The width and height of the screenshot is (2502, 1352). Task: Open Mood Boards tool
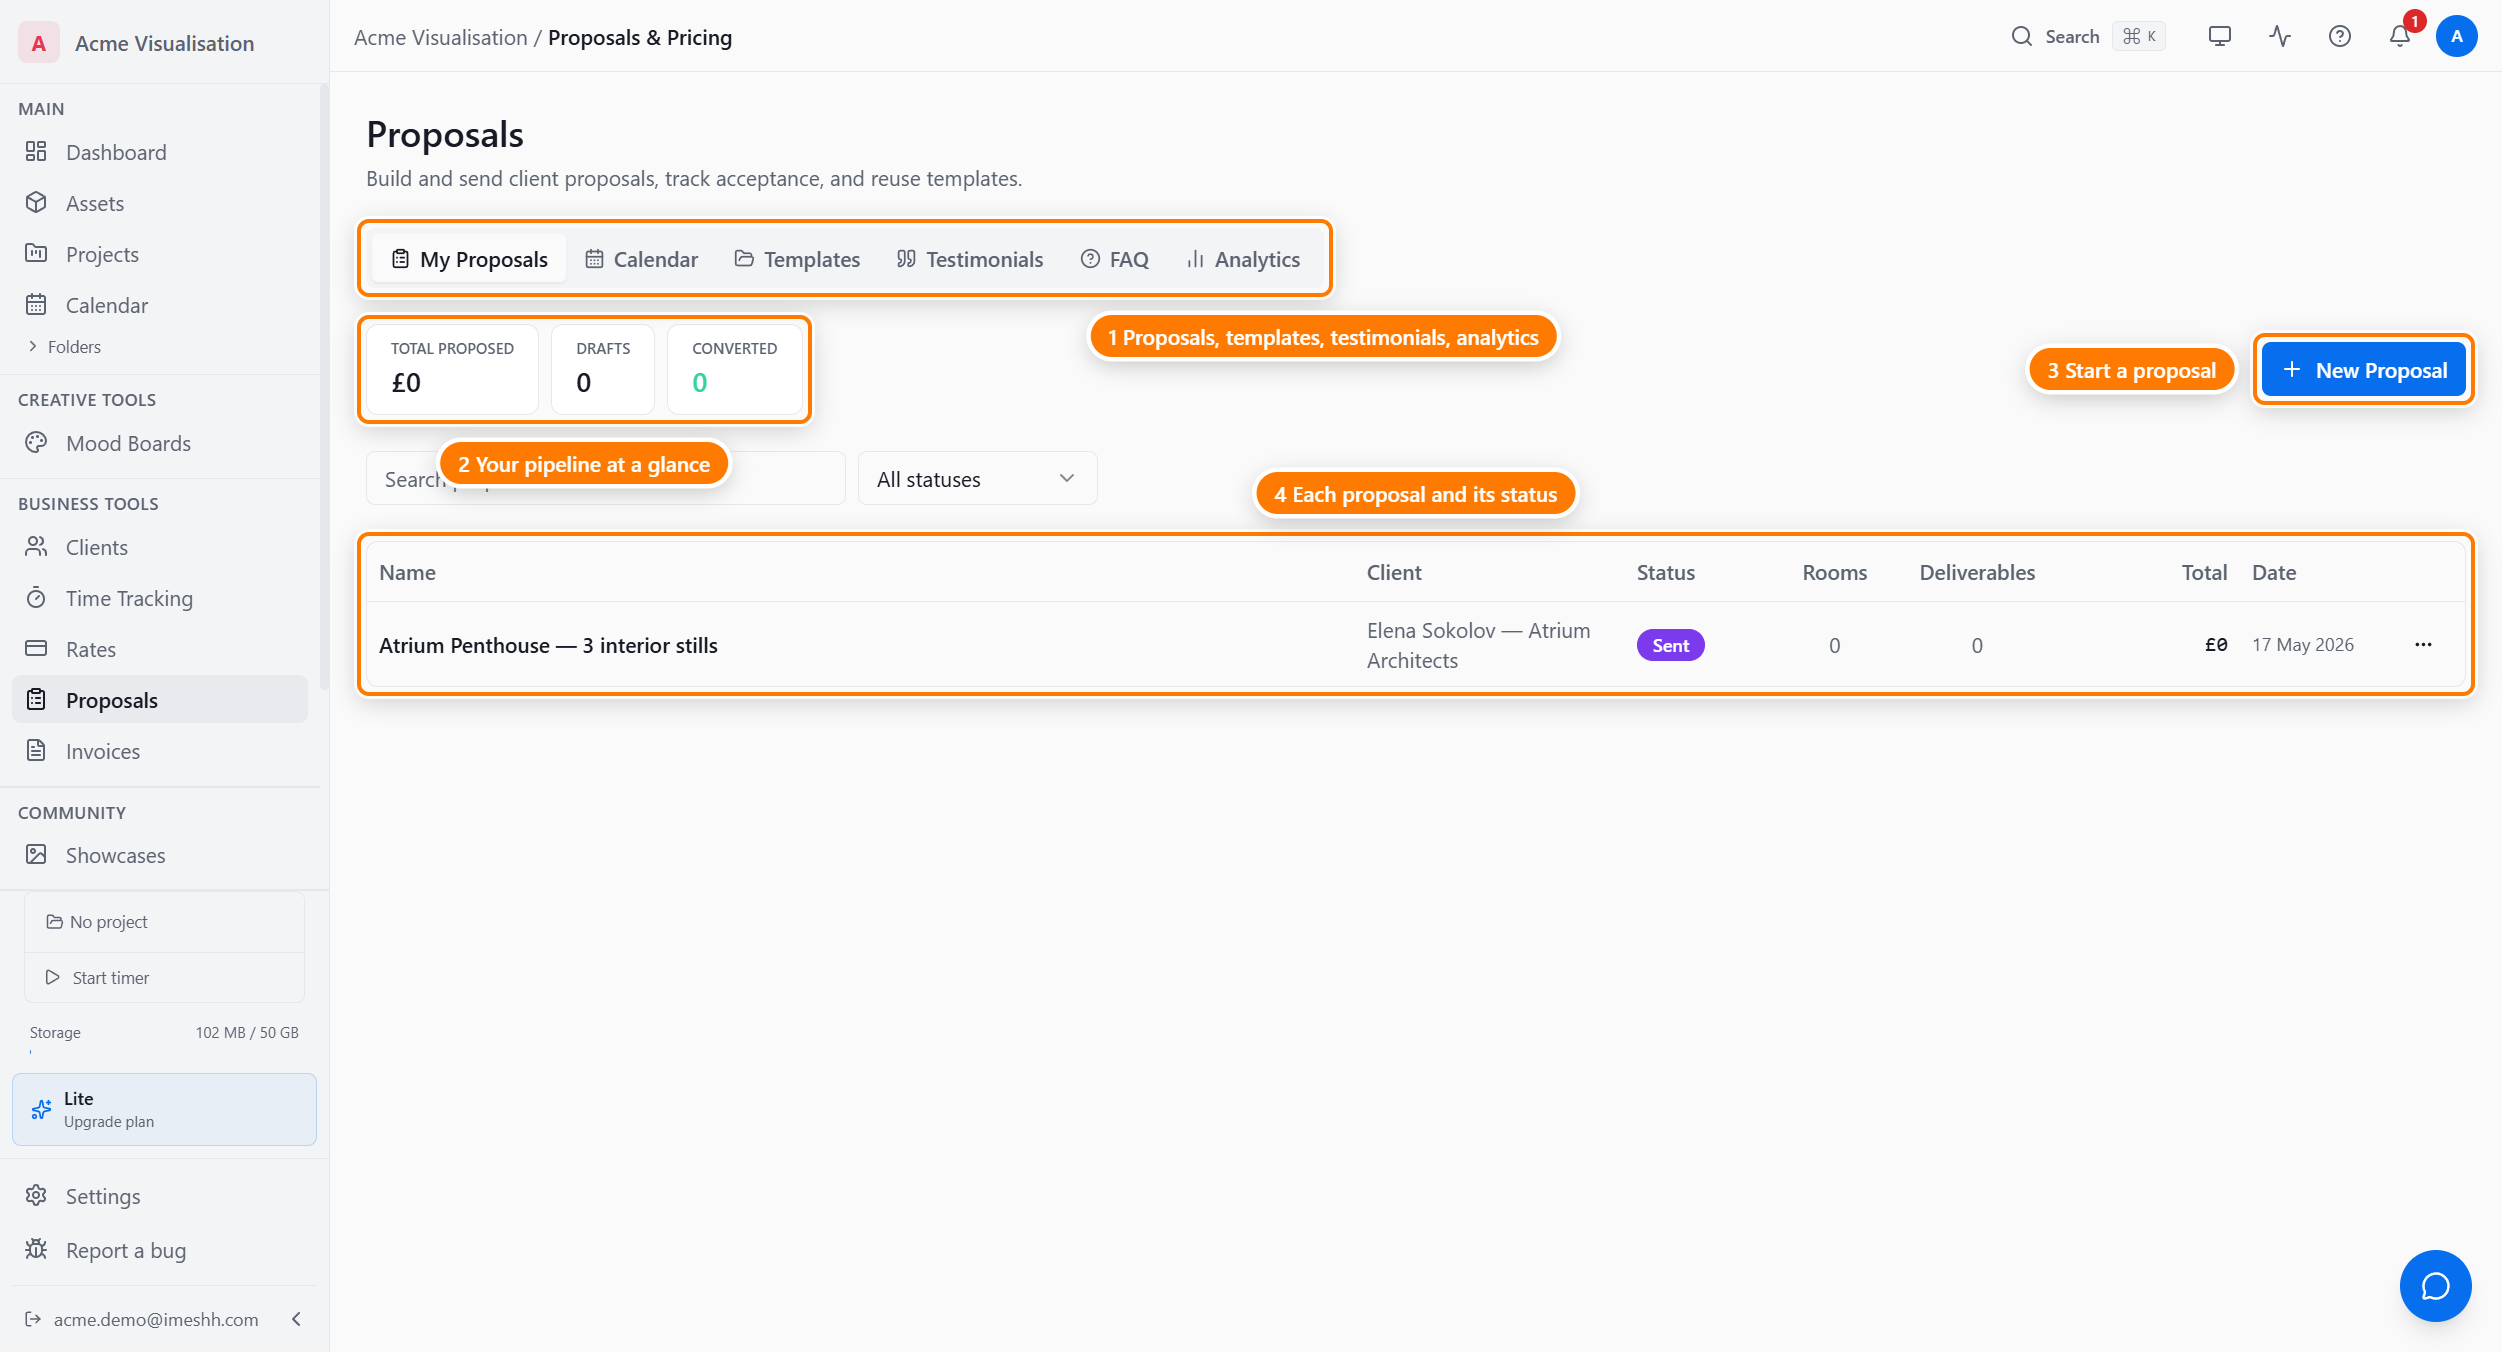point(160,443)
